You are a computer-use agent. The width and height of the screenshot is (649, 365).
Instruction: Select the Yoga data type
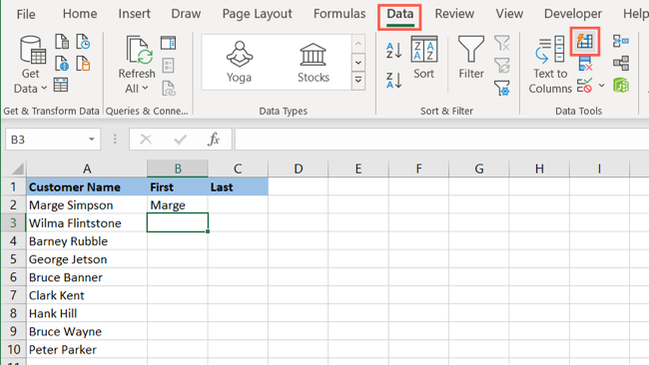point(239,62)
